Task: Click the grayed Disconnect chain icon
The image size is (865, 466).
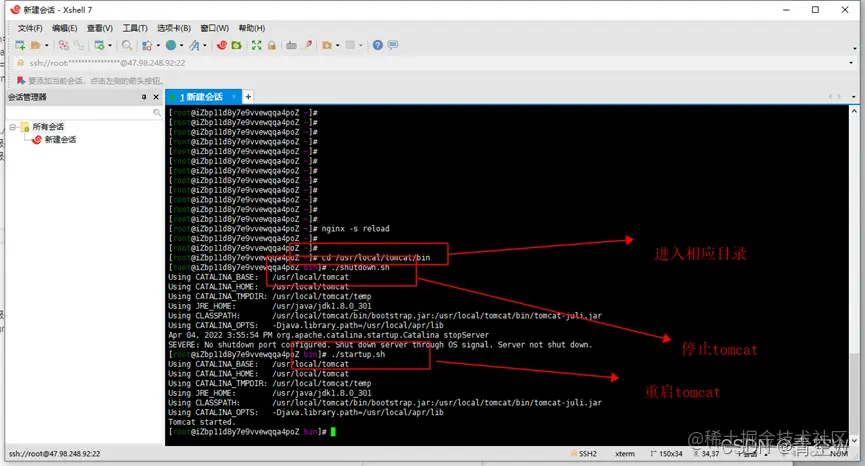Action: [79, 45]
